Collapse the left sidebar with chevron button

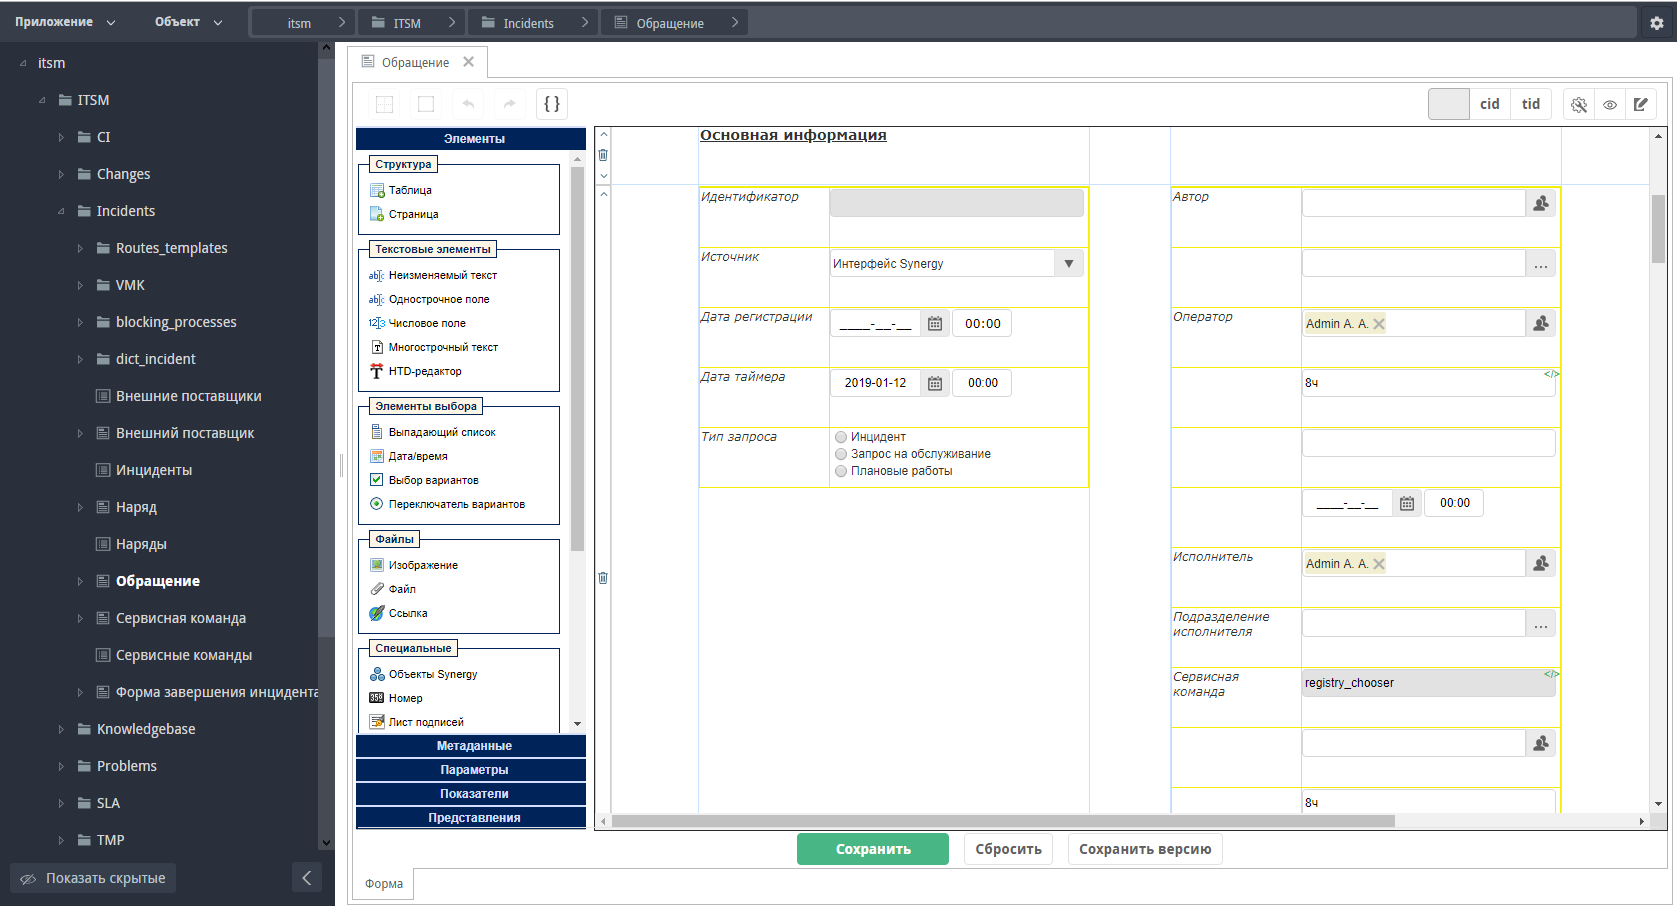[307, 878]
